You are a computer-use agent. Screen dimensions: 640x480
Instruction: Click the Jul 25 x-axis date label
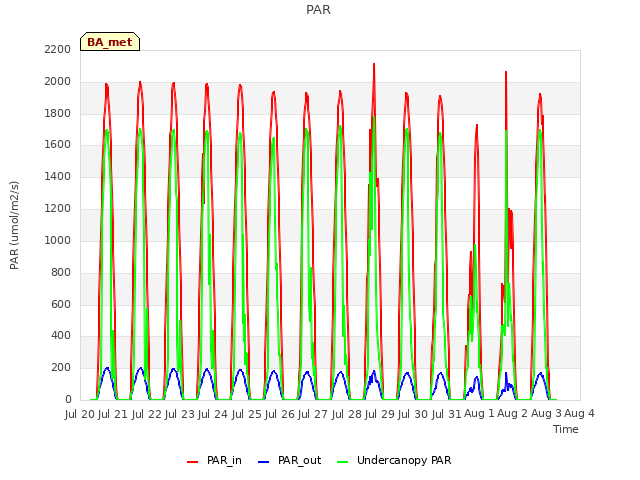[247, 414]
